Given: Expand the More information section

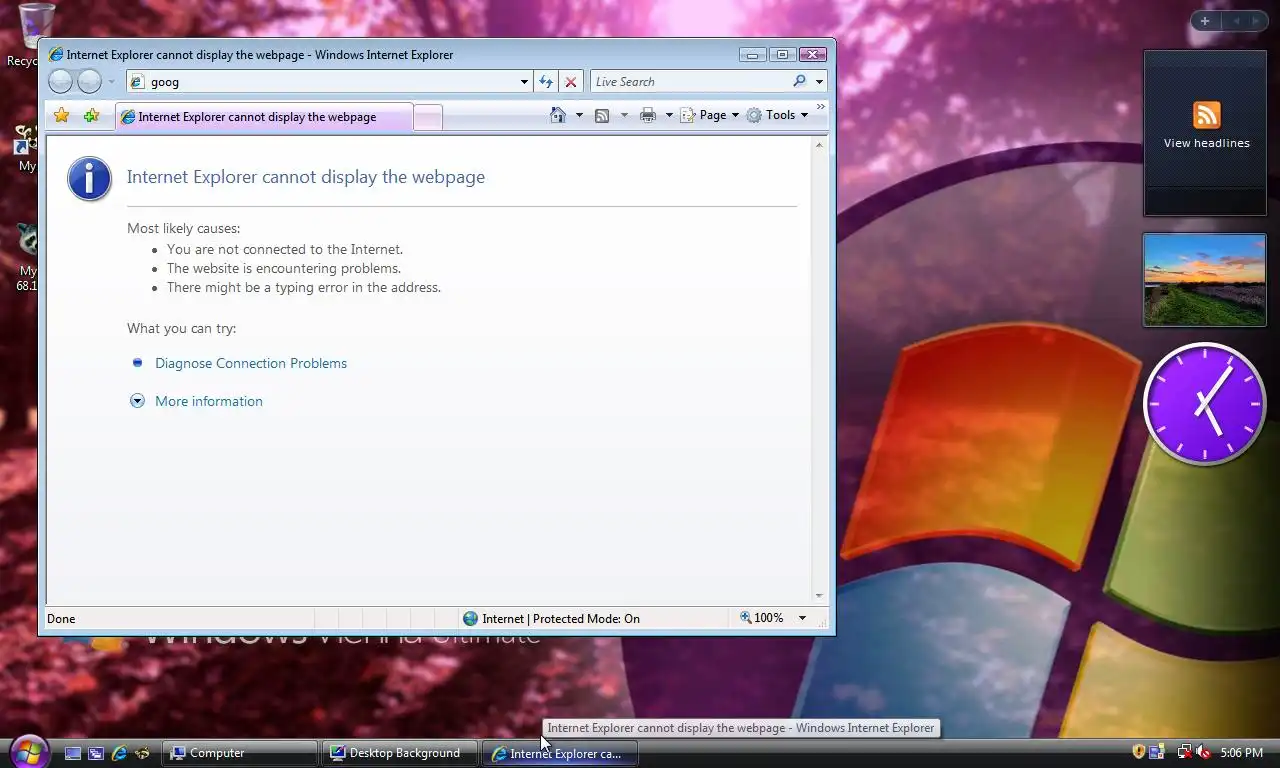Looking at the screenshot, I should [208, 401].
